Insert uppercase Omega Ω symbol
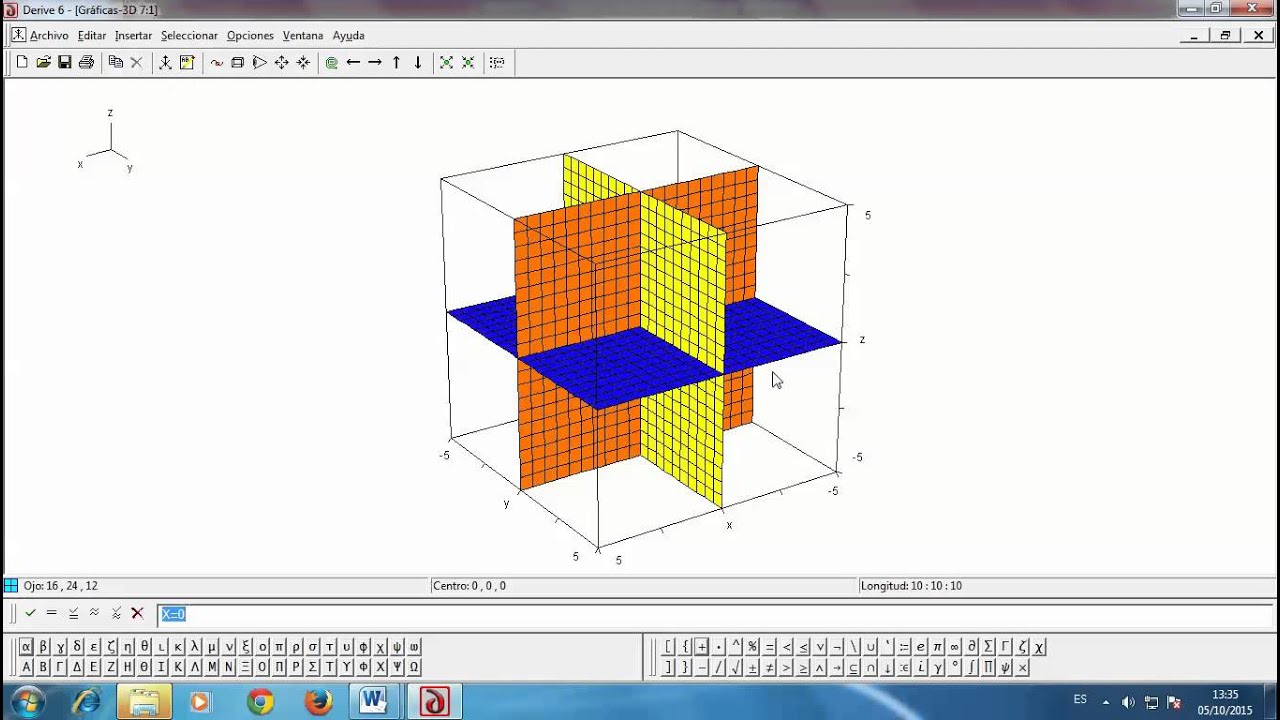The width and height of the screenshot is (1280, 720). tap(413, 667)
